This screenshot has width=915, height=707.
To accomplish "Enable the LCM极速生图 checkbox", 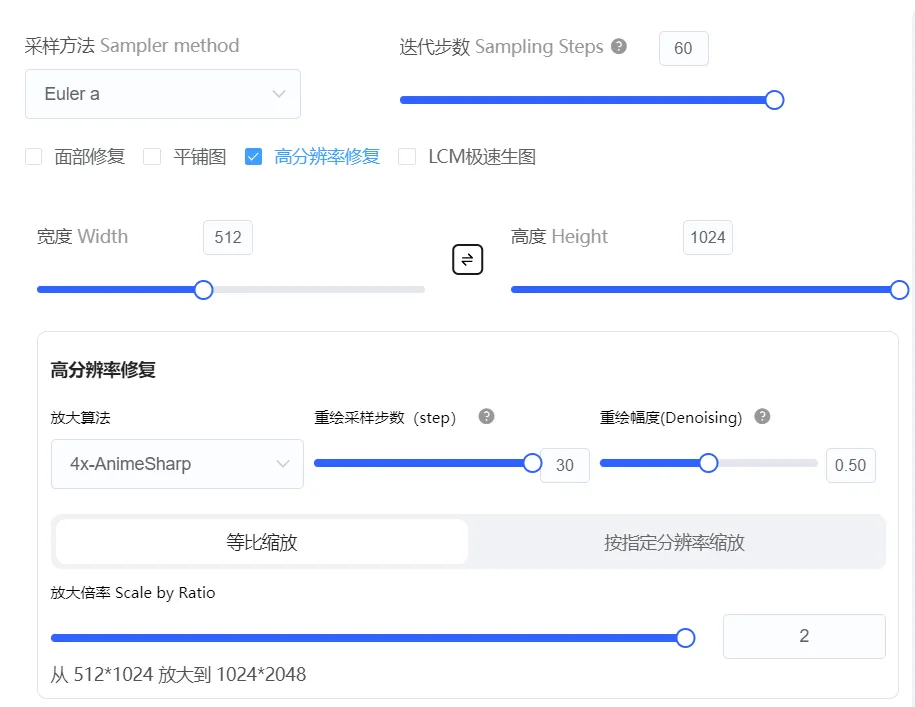I will tap(407, 157).
